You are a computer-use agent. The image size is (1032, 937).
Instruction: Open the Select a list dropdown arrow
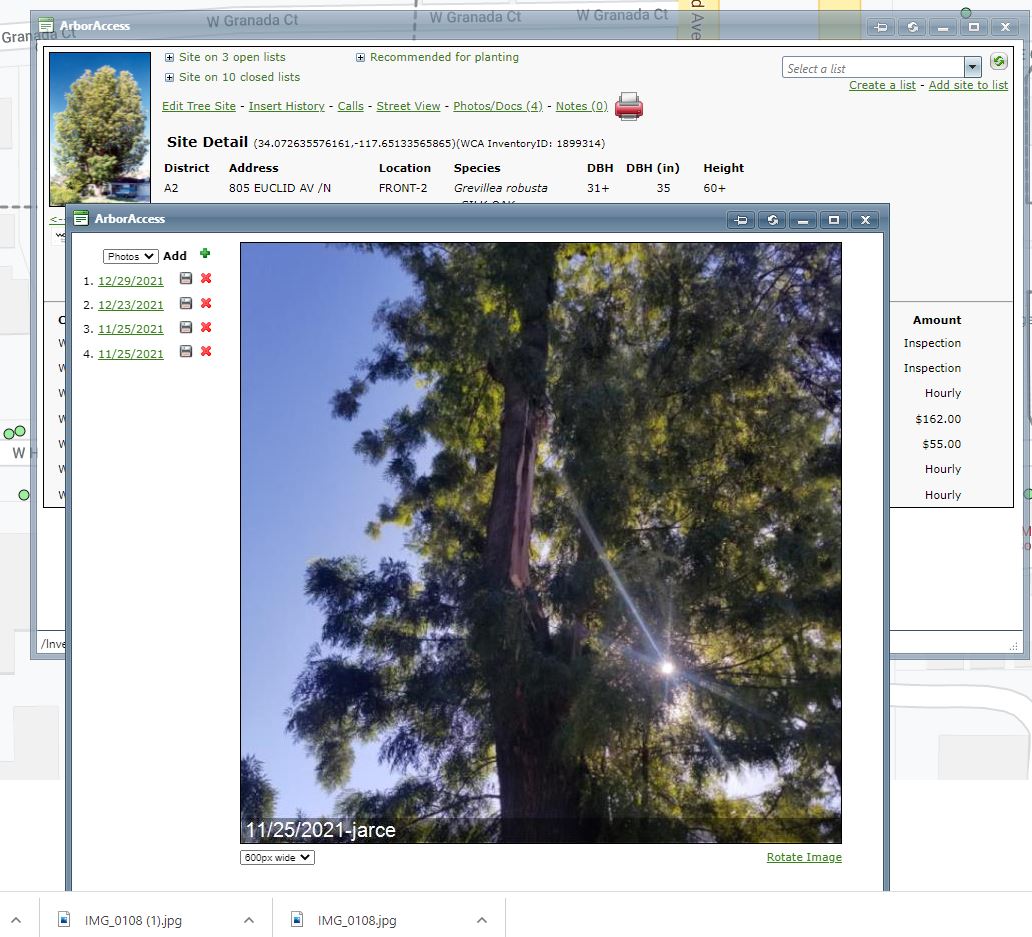[x=973, y=66]
